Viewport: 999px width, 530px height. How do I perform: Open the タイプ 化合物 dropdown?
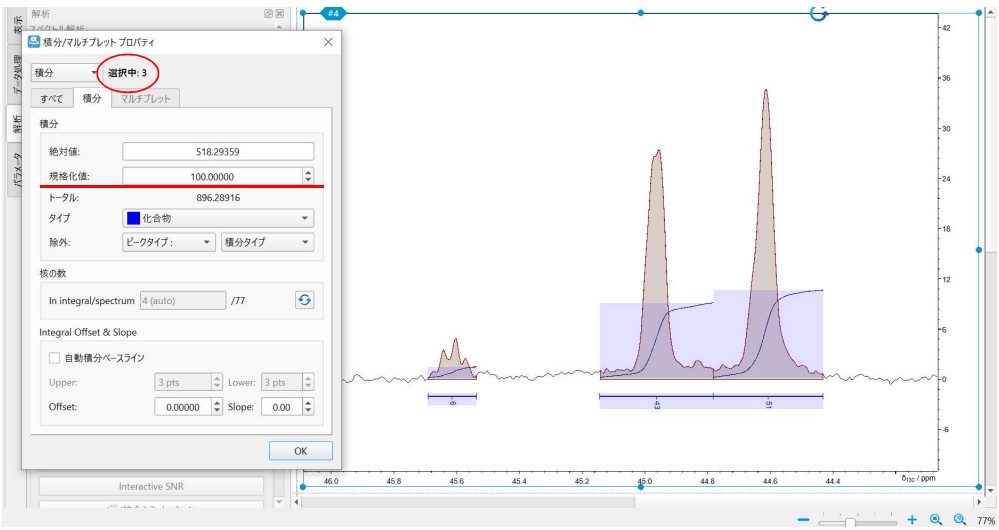click(x=218, y=217)
